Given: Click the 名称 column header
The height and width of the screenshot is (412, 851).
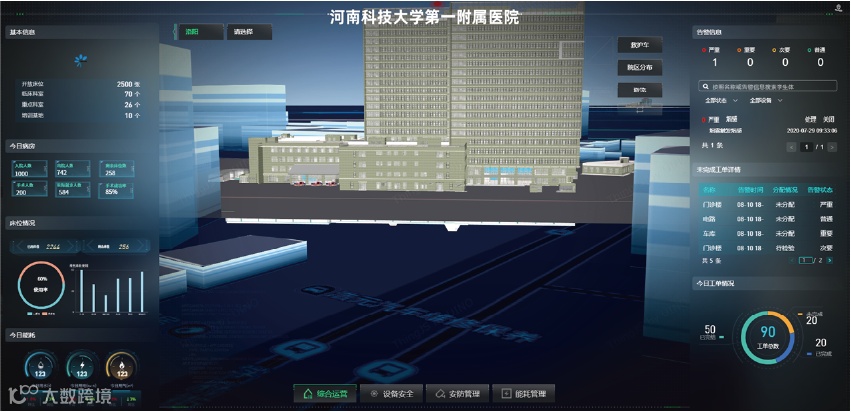Looking at the screenshot, I should tap(709, 190).
